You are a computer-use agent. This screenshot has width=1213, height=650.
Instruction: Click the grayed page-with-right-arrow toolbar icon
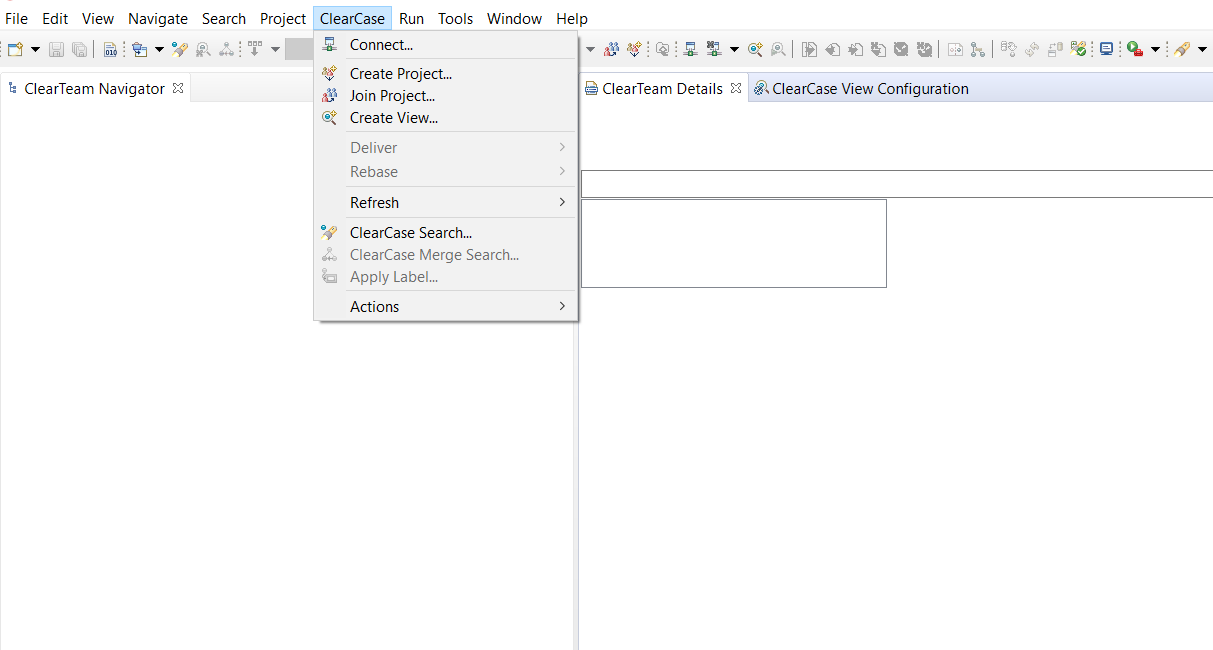pos(810,49)
